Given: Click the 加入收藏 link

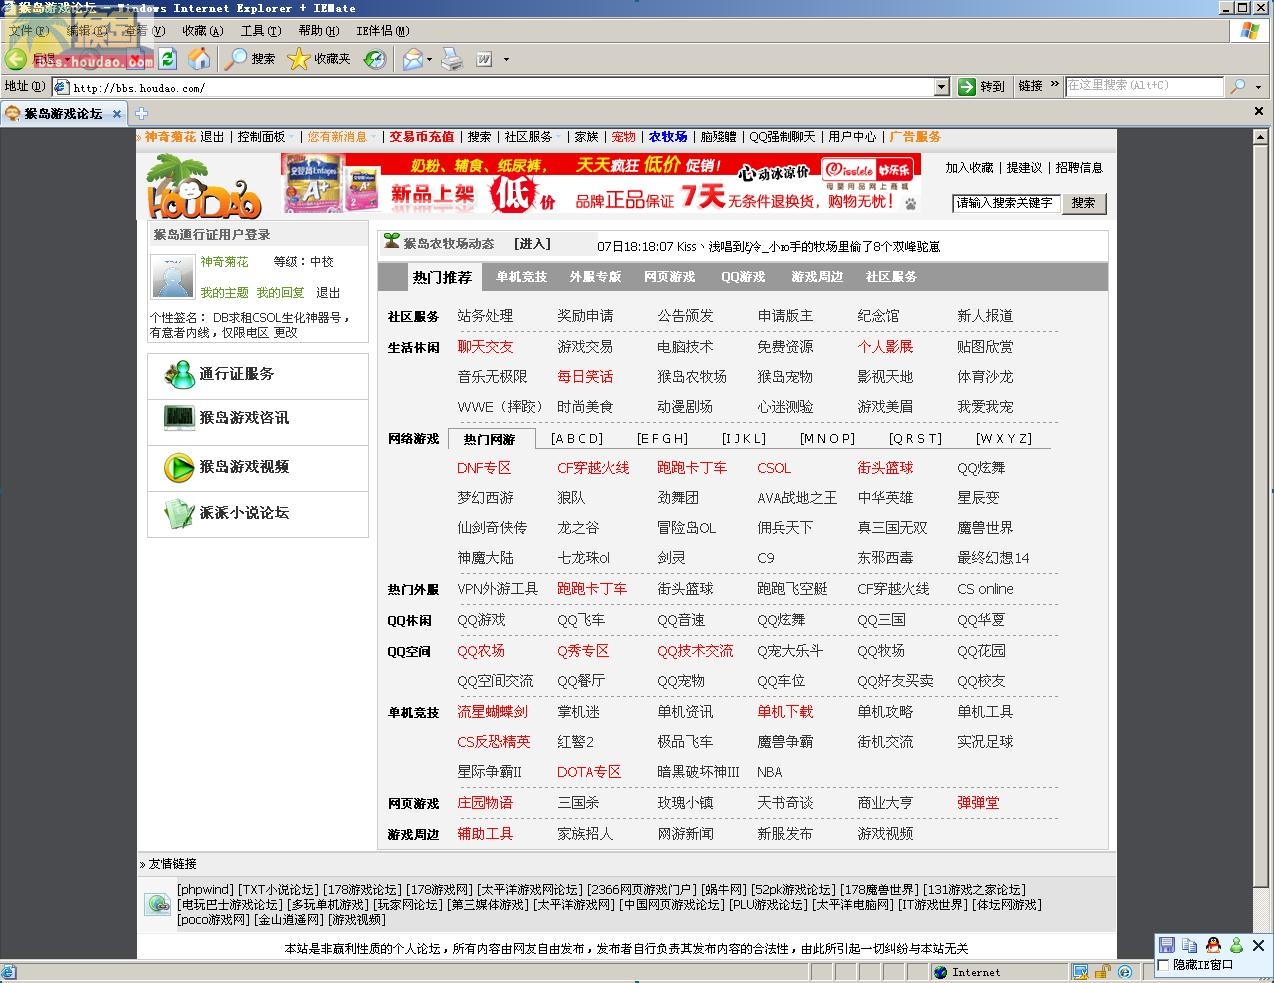Looking at the screenshot, I should point(969,168).
